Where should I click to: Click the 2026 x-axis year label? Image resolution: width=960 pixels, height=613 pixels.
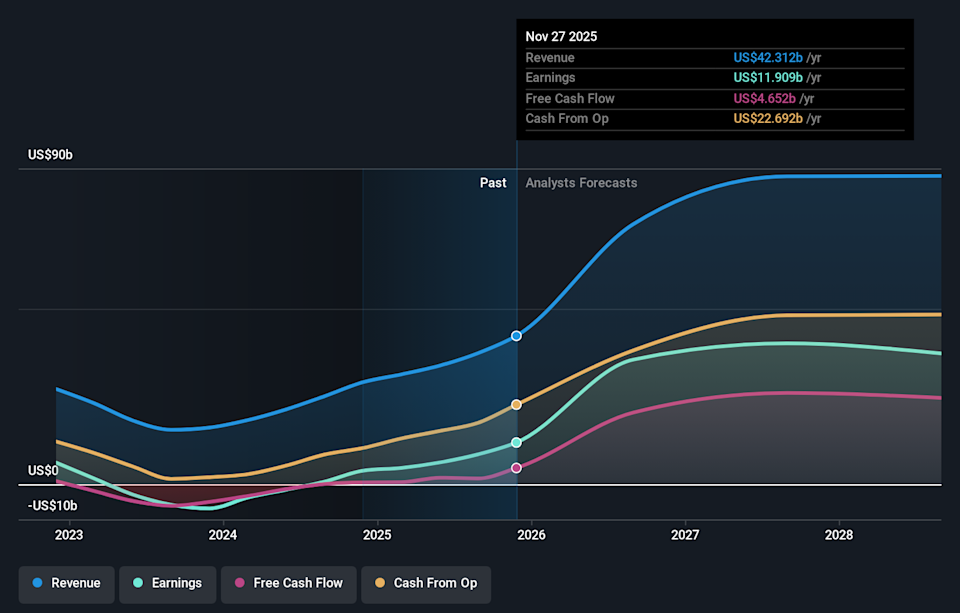pyautogui.click(x=531, y=535)
